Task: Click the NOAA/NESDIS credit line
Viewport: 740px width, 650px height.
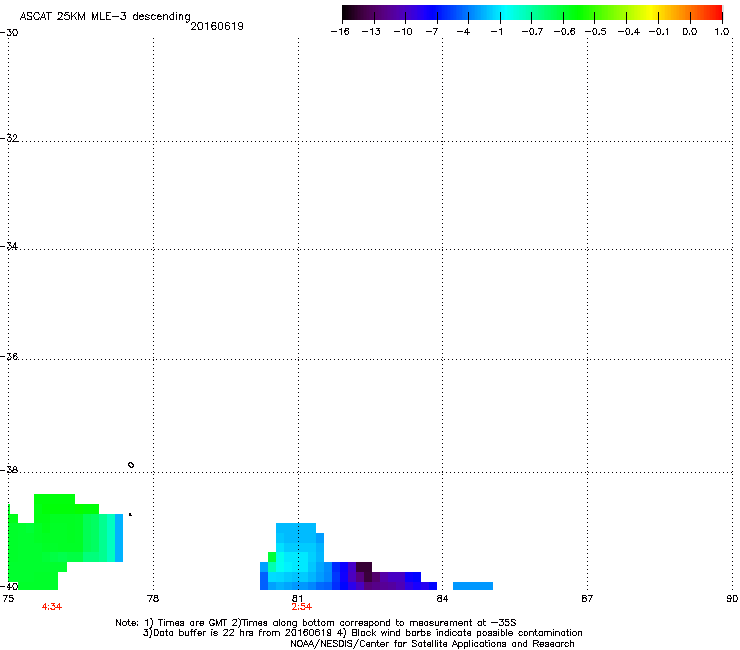Action: pyautogui.click(x=432, y=644)
